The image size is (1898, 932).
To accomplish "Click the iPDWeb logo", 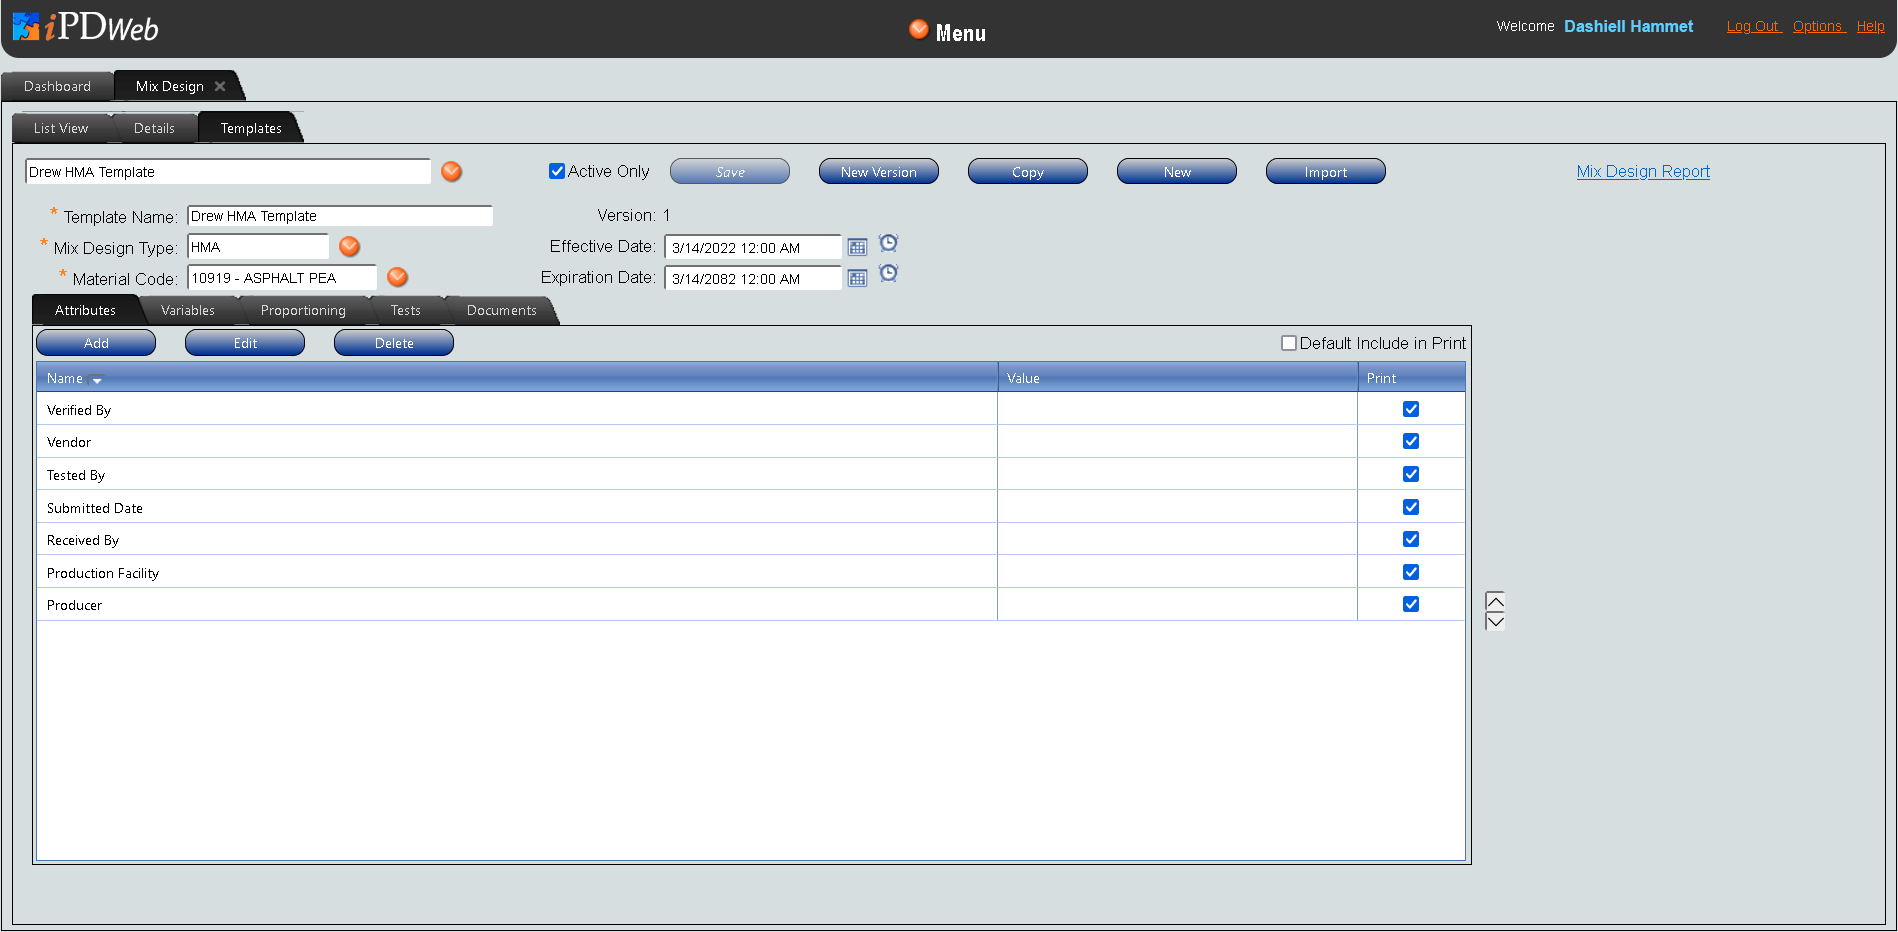I will click(x=86, y=27).
